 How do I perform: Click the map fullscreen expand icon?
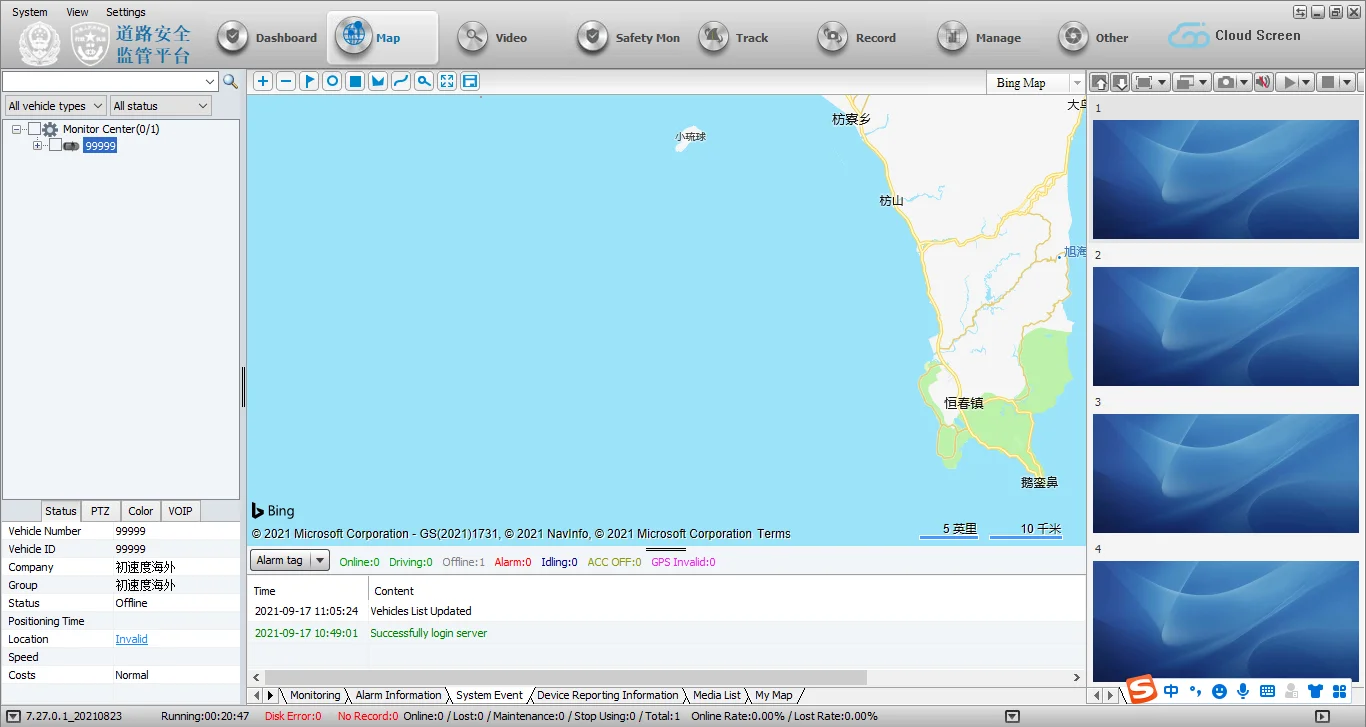[x=447, y=82]
